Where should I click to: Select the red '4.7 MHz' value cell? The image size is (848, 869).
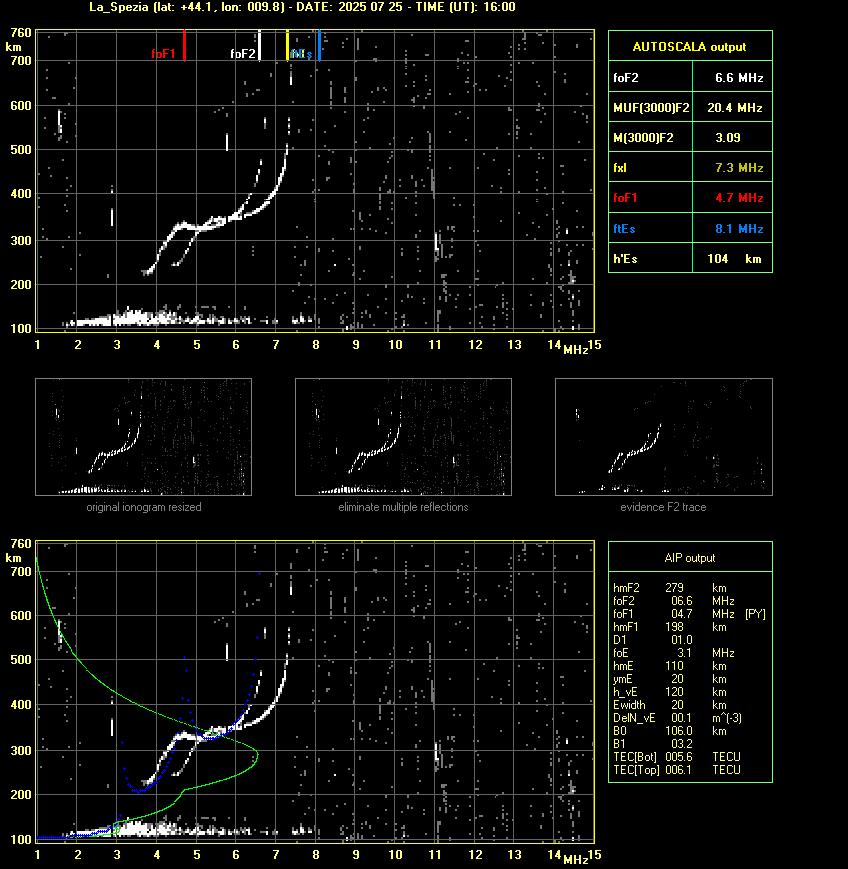(x=732, y=197)
